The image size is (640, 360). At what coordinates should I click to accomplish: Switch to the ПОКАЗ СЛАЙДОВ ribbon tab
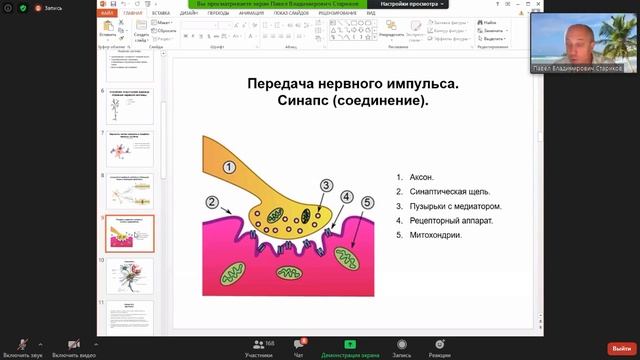(x=291, y=13)
